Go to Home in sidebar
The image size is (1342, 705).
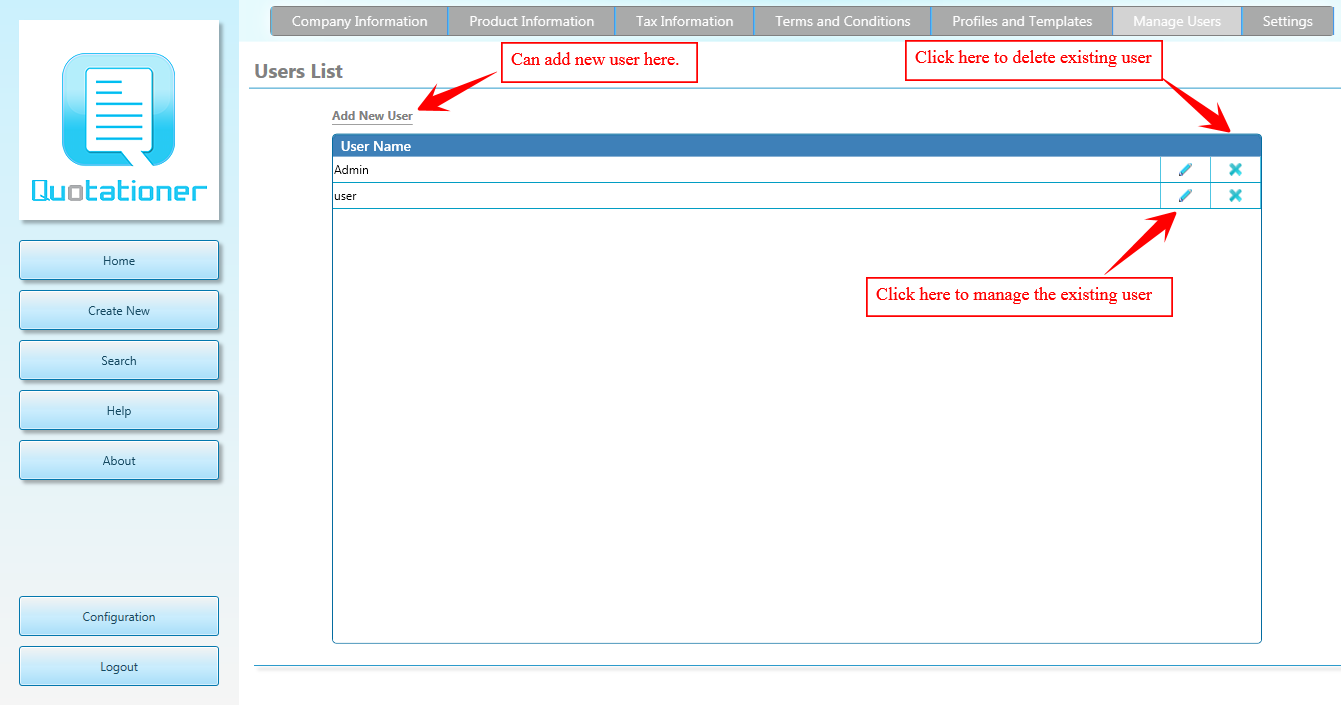click(x=119, y=260)
